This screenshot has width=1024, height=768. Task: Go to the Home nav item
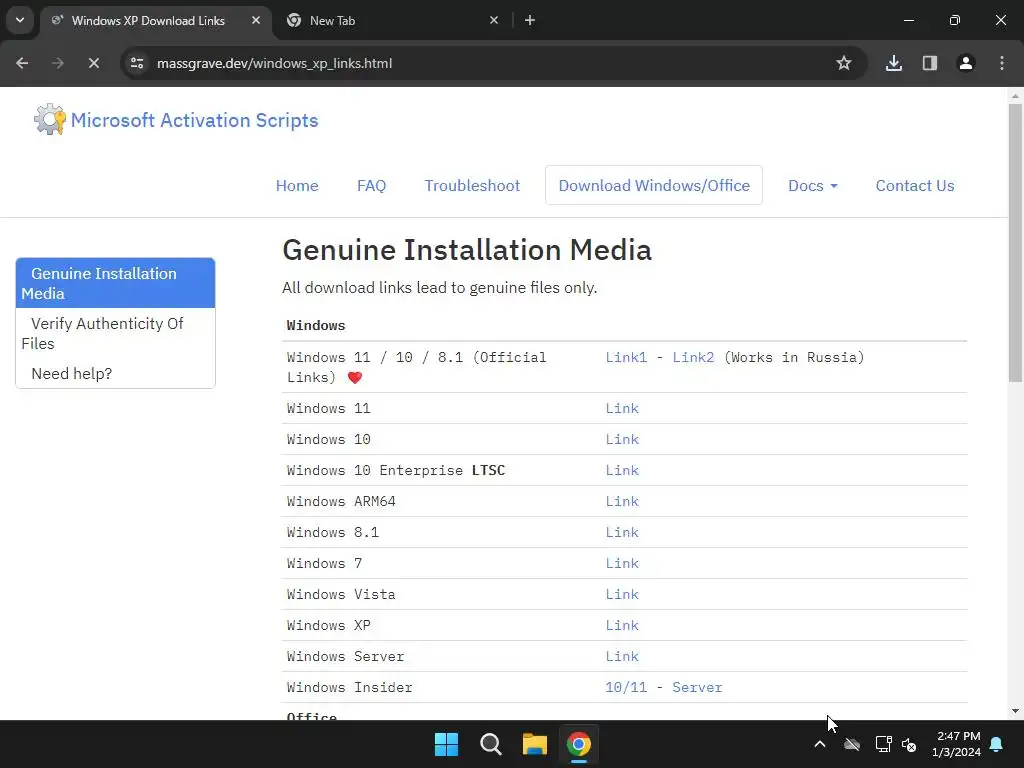tap(297, 185)
